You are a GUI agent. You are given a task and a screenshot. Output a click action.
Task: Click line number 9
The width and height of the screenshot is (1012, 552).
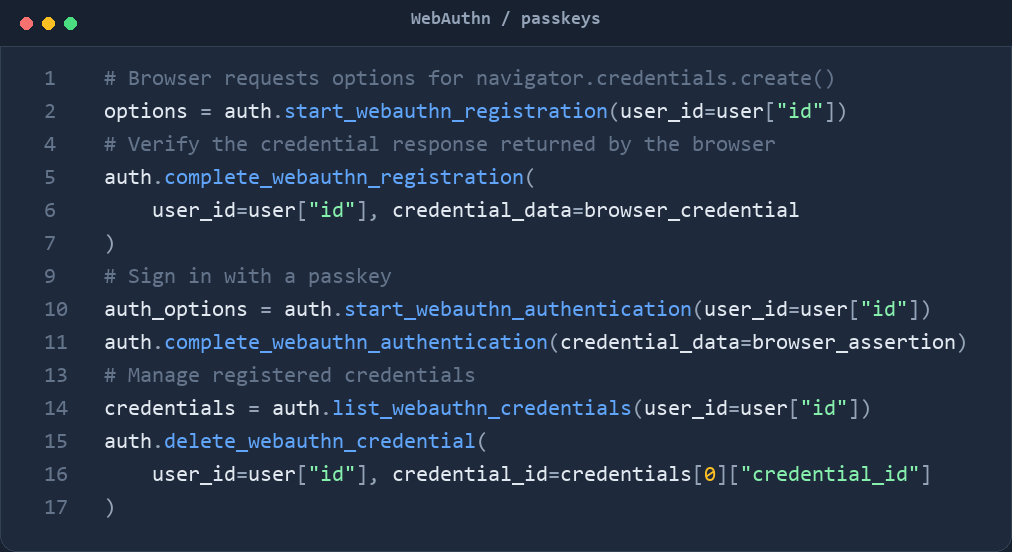coord(50,276)
